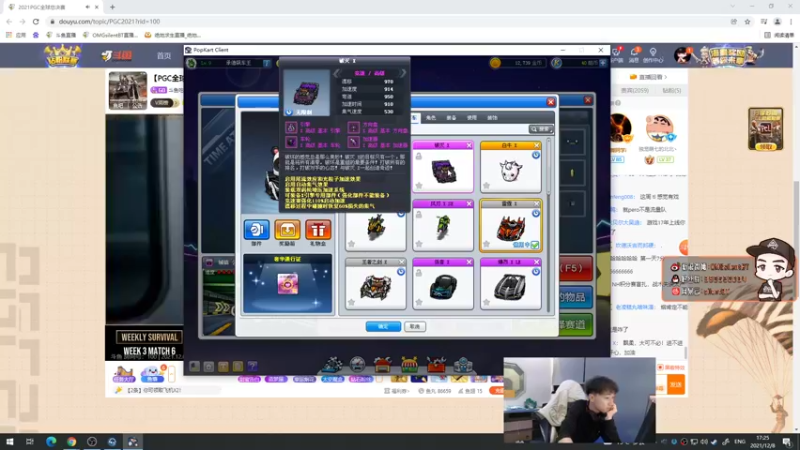Click the clock icon on red-orange kart
The width and height of the screenshot is (800, 450).
536,213
